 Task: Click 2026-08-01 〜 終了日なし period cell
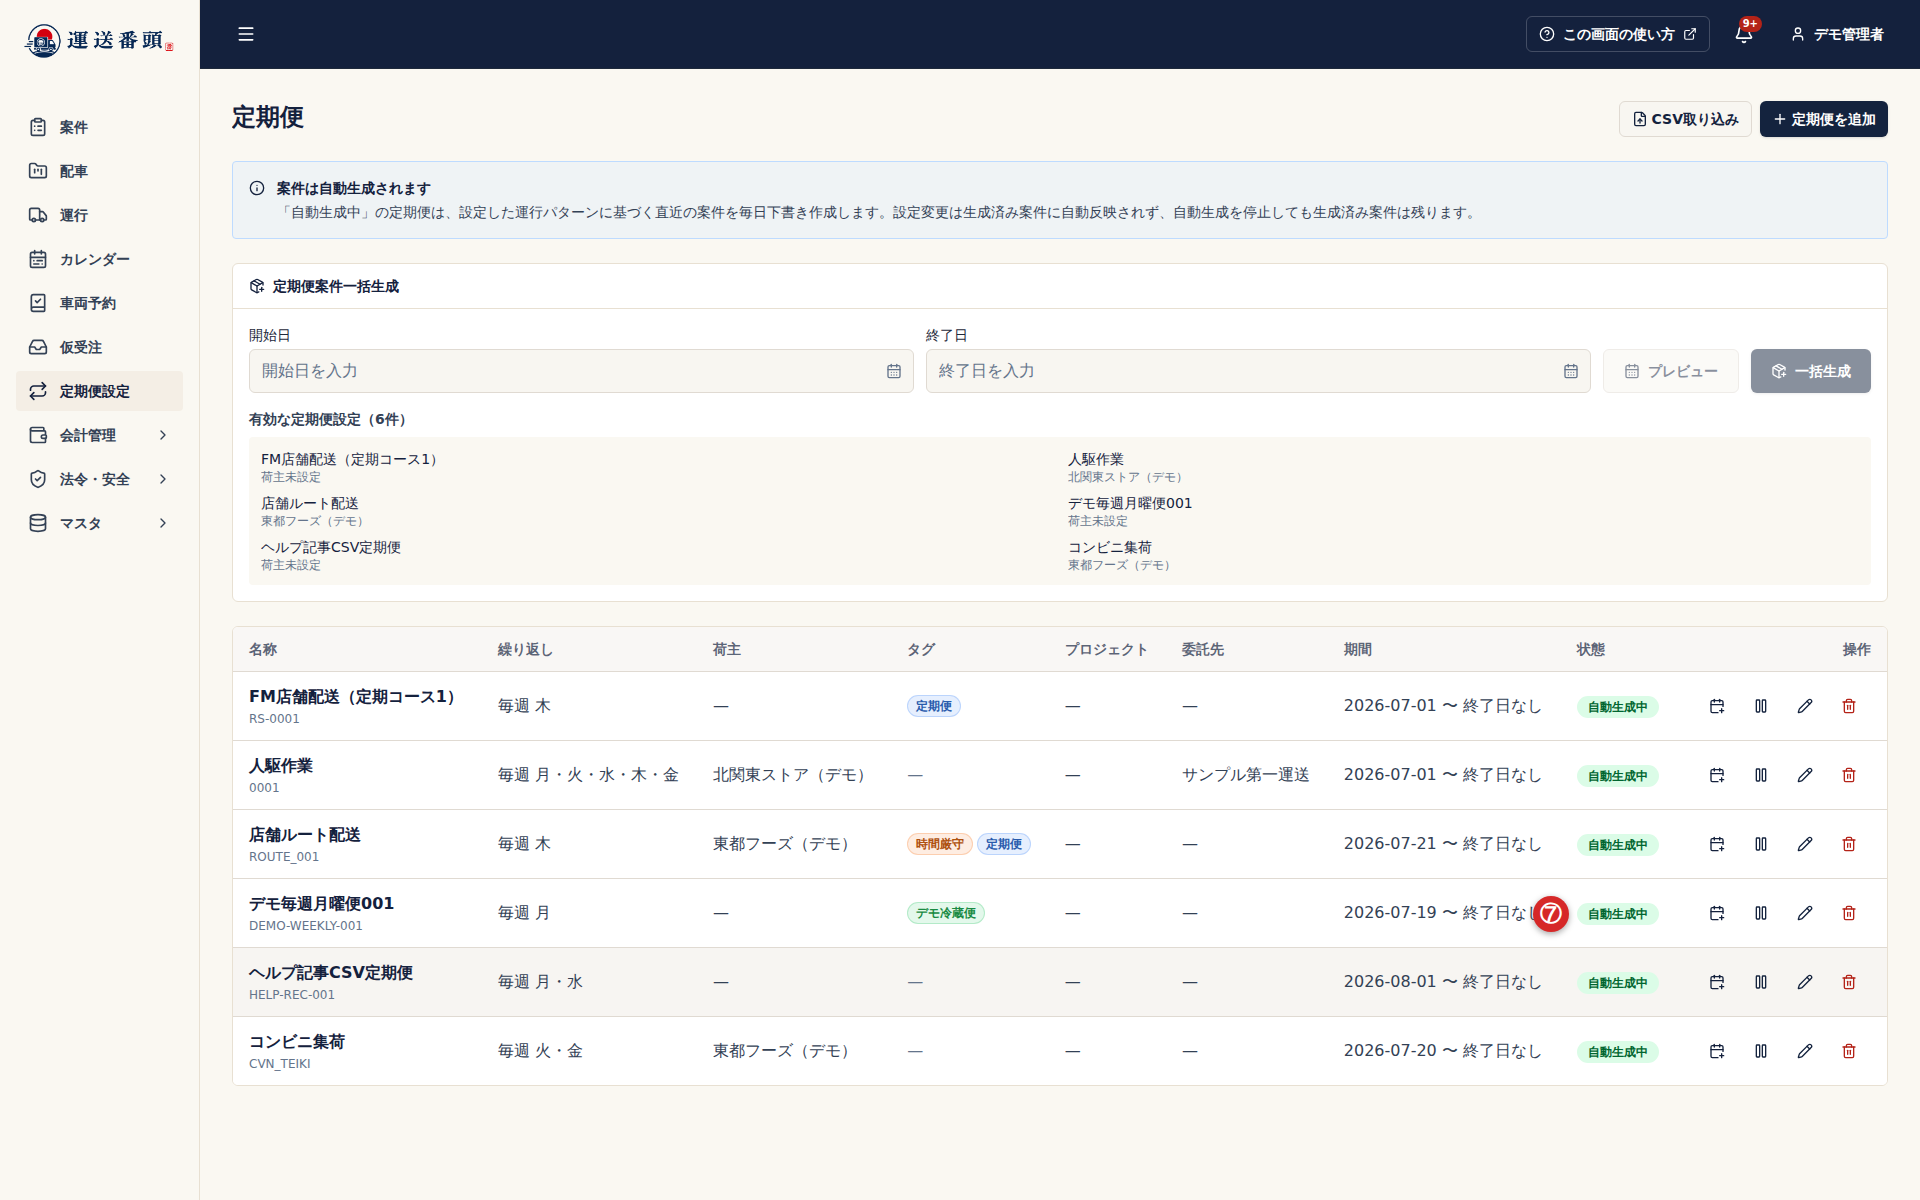pos(1442,982)
